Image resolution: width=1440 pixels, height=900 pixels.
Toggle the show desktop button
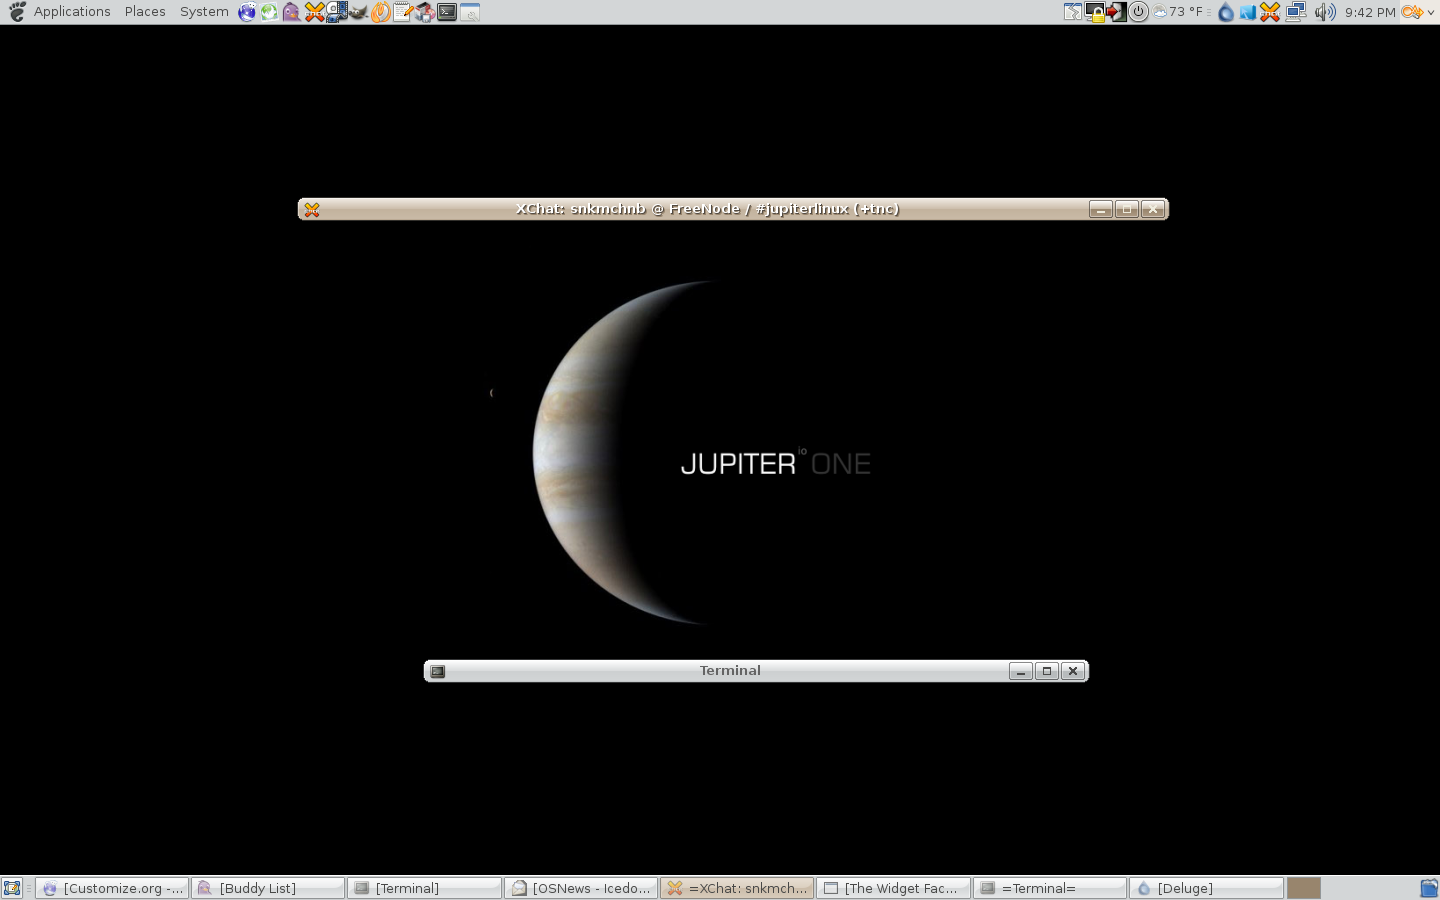[x=12, y=888]
